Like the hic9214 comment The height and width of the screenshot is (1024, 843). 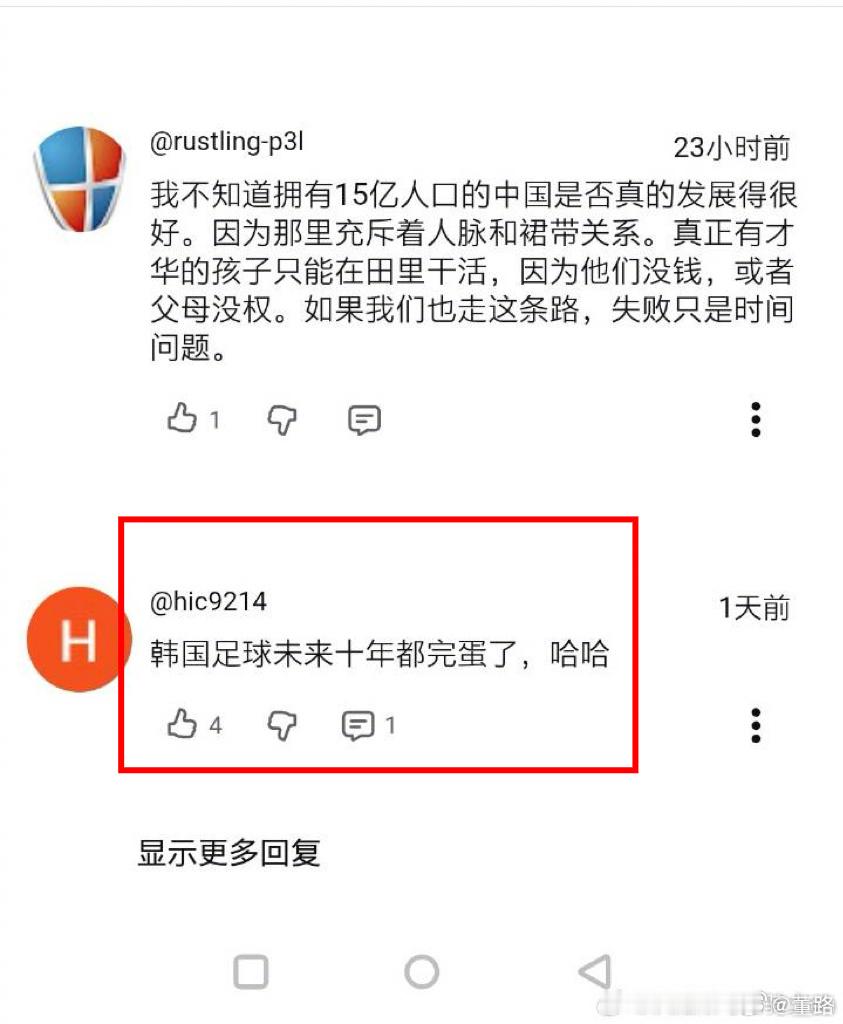[182, 724]
